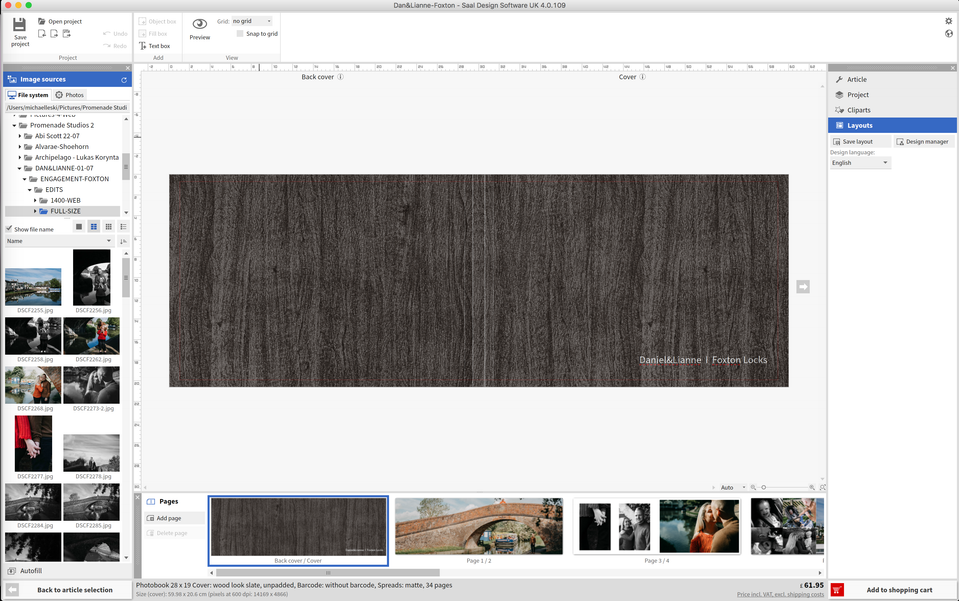Open the Preview eye icon

coord(199,24)
